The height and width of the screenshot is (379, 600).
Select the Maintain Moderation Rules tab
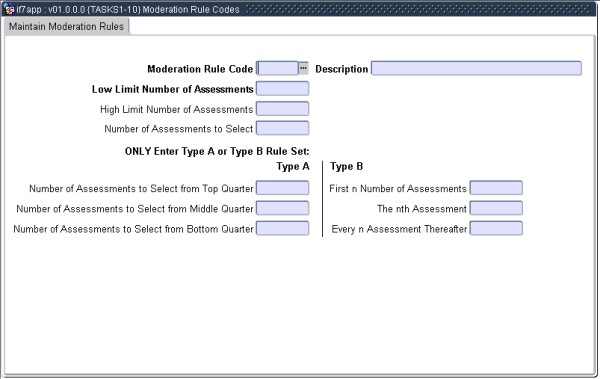[x=67, y=26]
